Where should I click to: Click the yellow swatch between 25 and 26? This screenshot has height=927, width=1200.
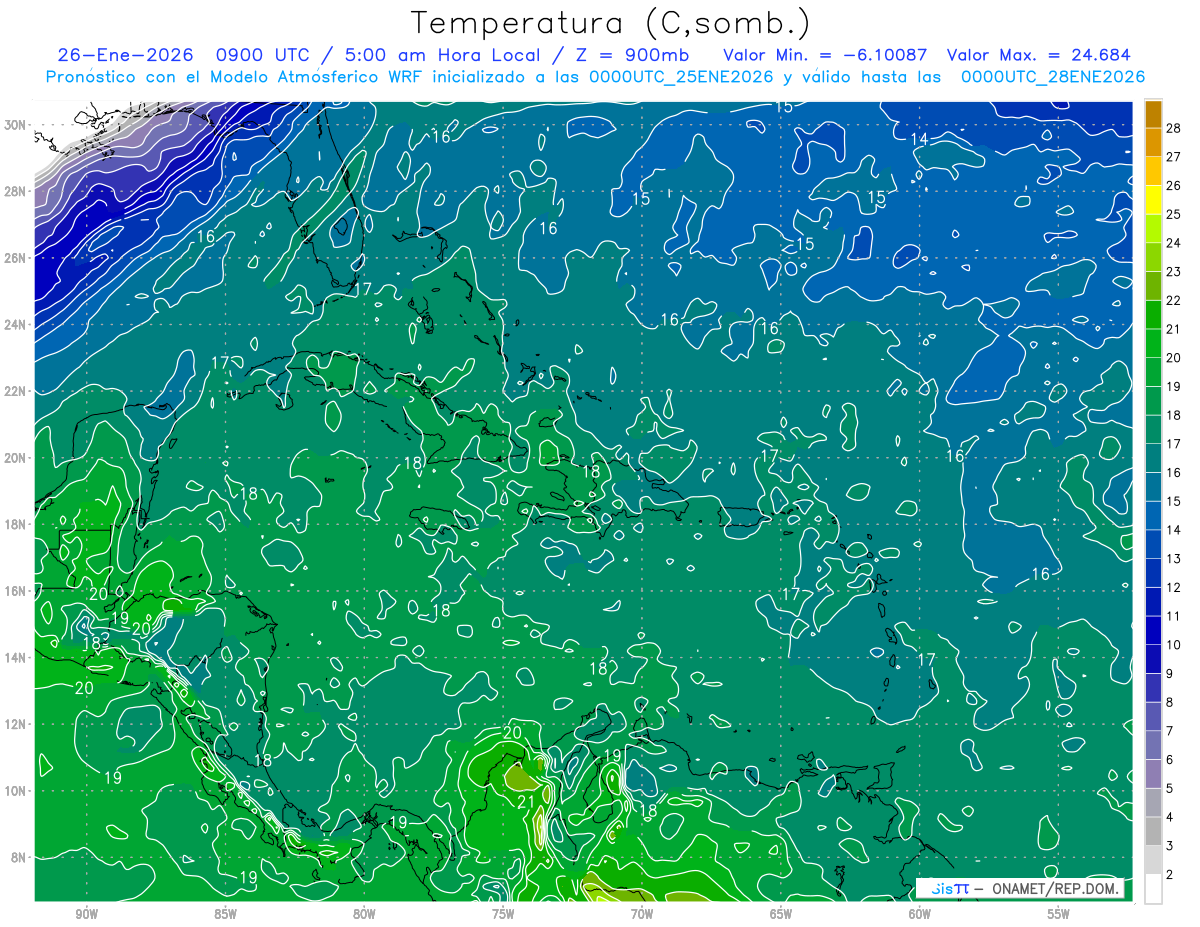(1153, 200)
